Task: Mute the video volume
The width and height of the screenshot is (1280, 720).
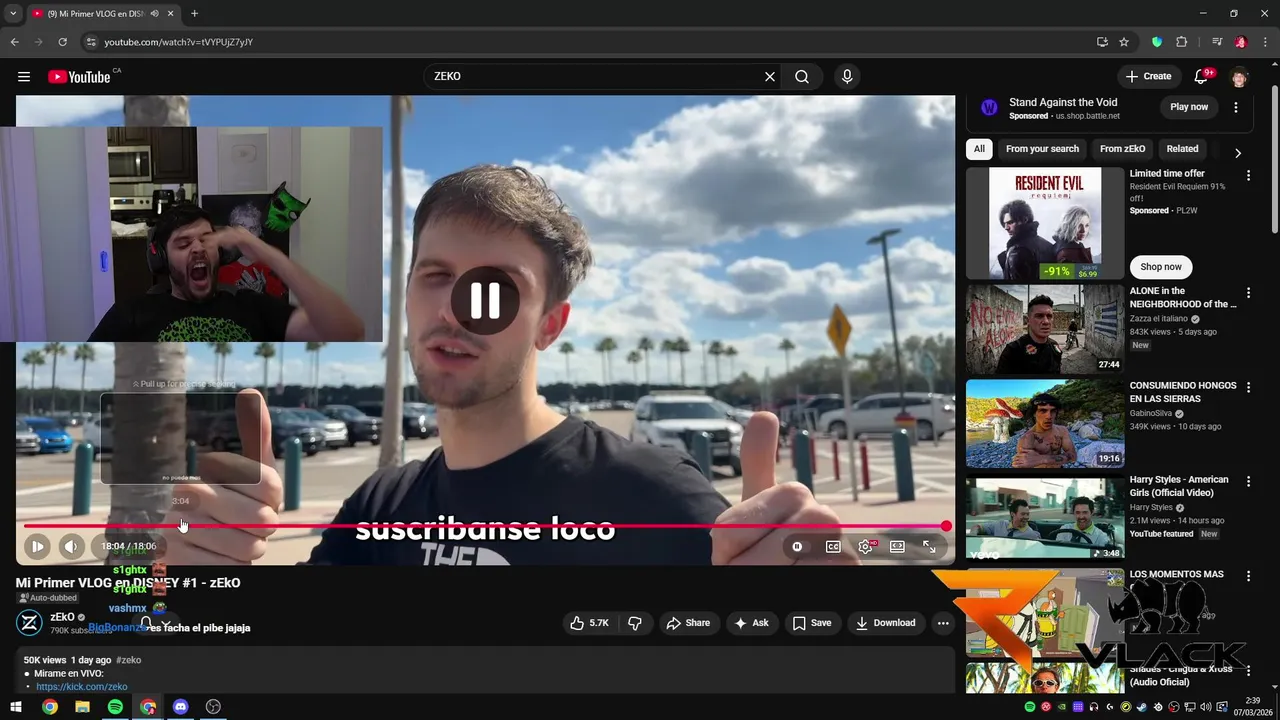Action: [x=70, y=546]
